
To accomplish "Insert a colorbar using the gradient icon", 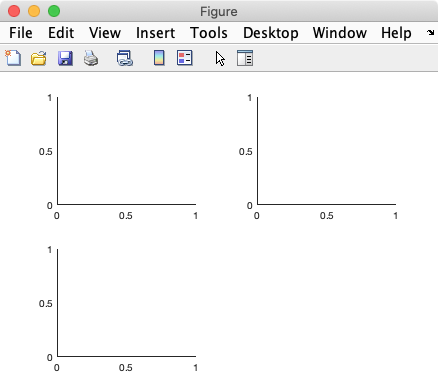I will pos(159,58).
